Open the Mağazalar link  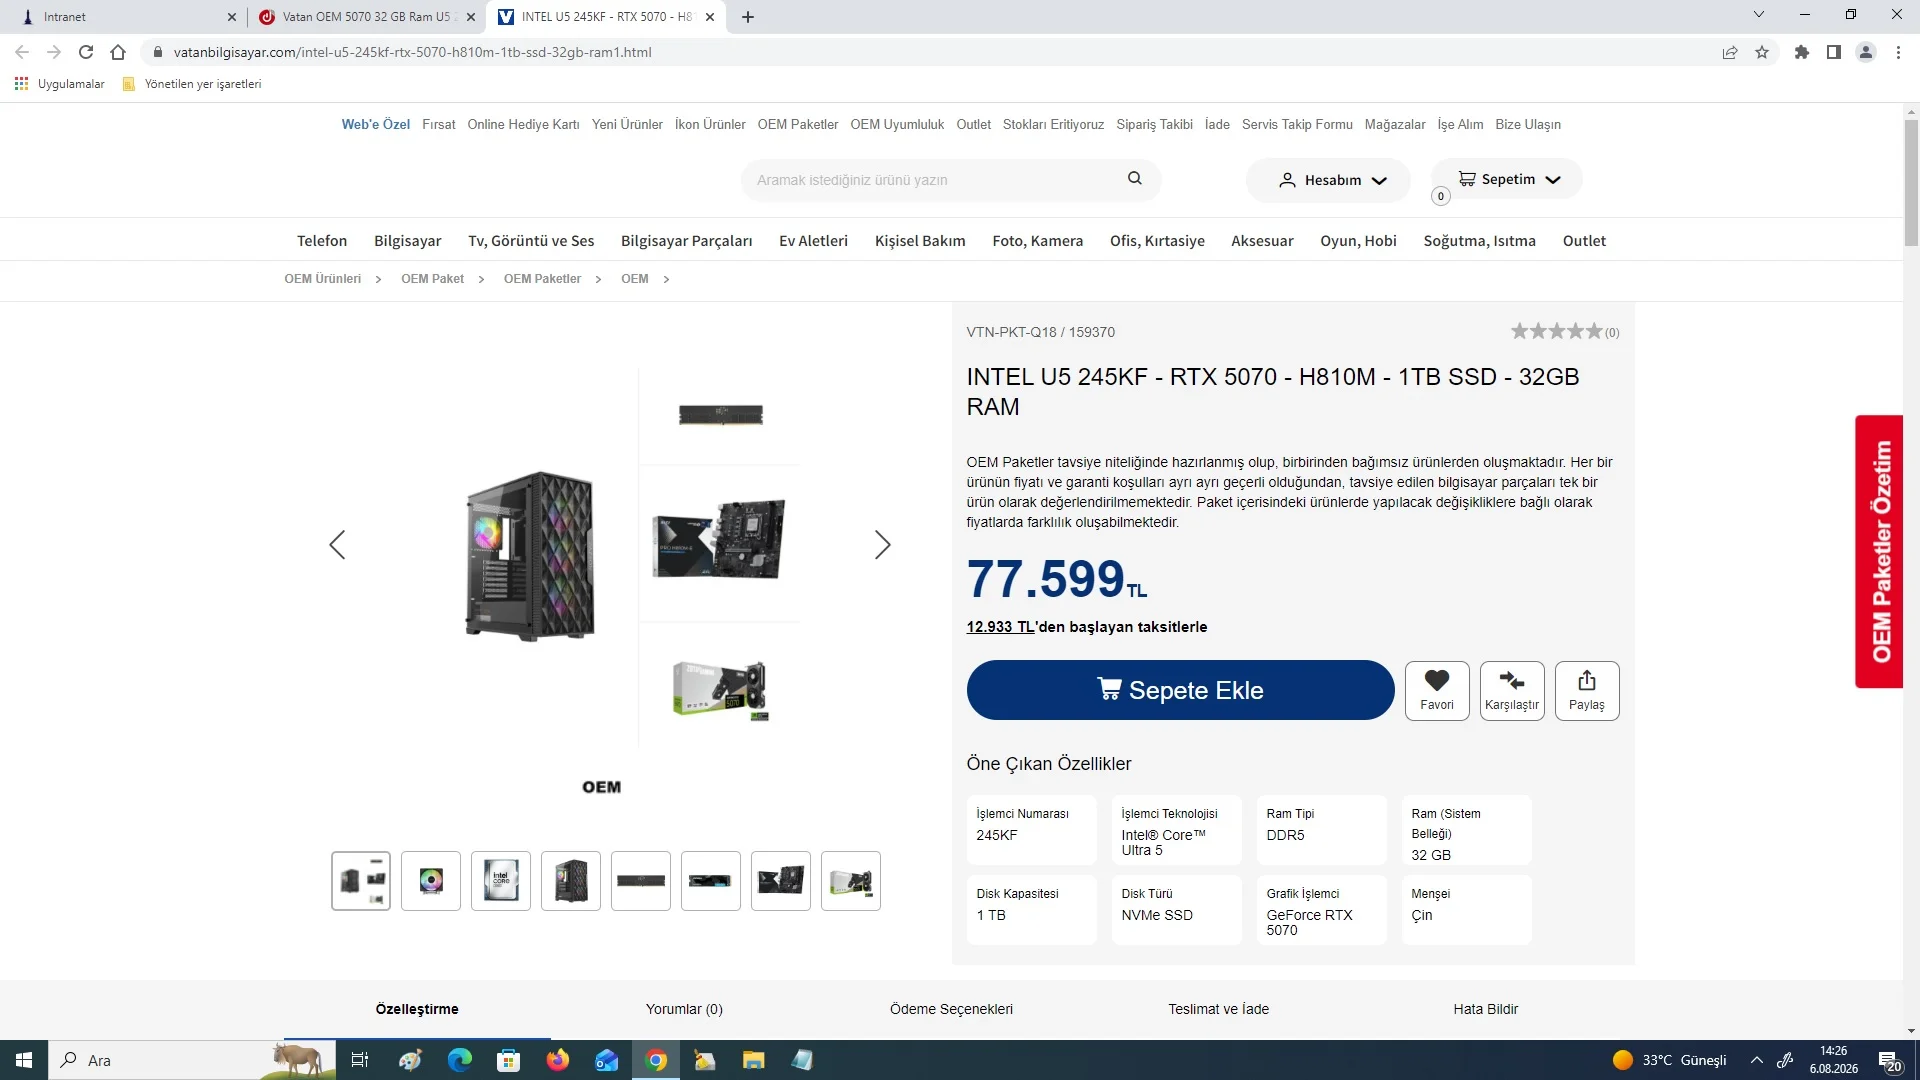tap(1395, 125)
